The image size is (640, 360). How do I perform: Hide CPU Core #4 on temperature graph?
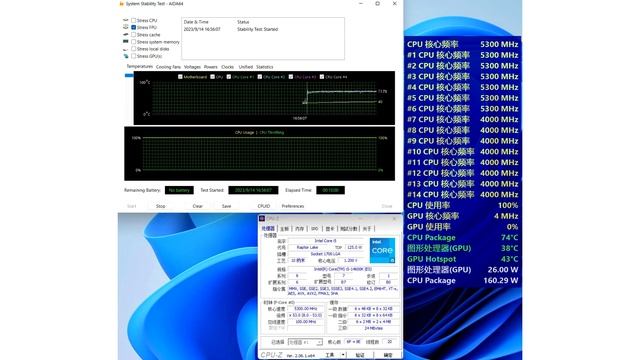point(322,77)
